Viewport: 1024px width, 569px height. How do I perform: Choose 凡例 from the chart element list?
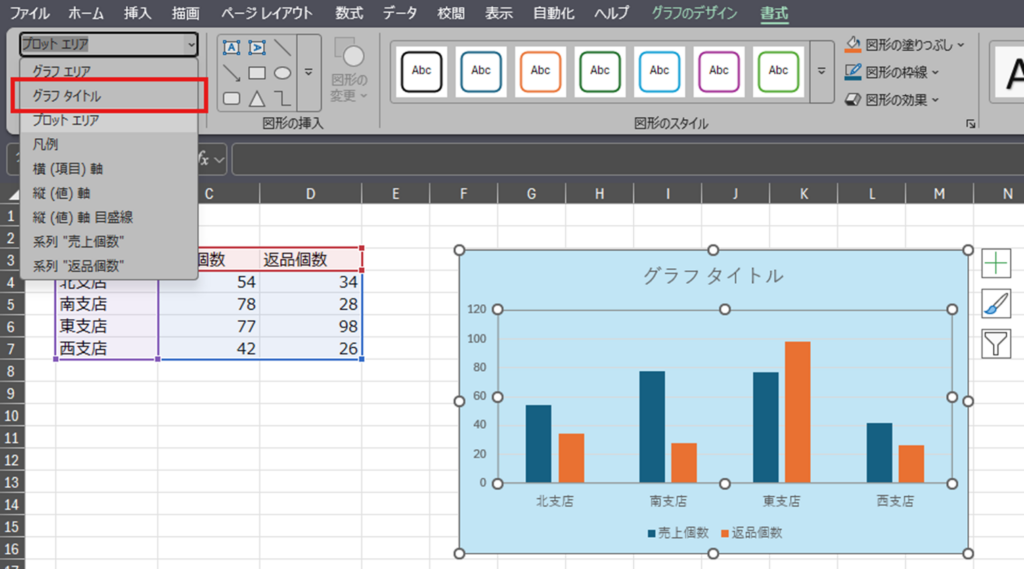(46, 144)
